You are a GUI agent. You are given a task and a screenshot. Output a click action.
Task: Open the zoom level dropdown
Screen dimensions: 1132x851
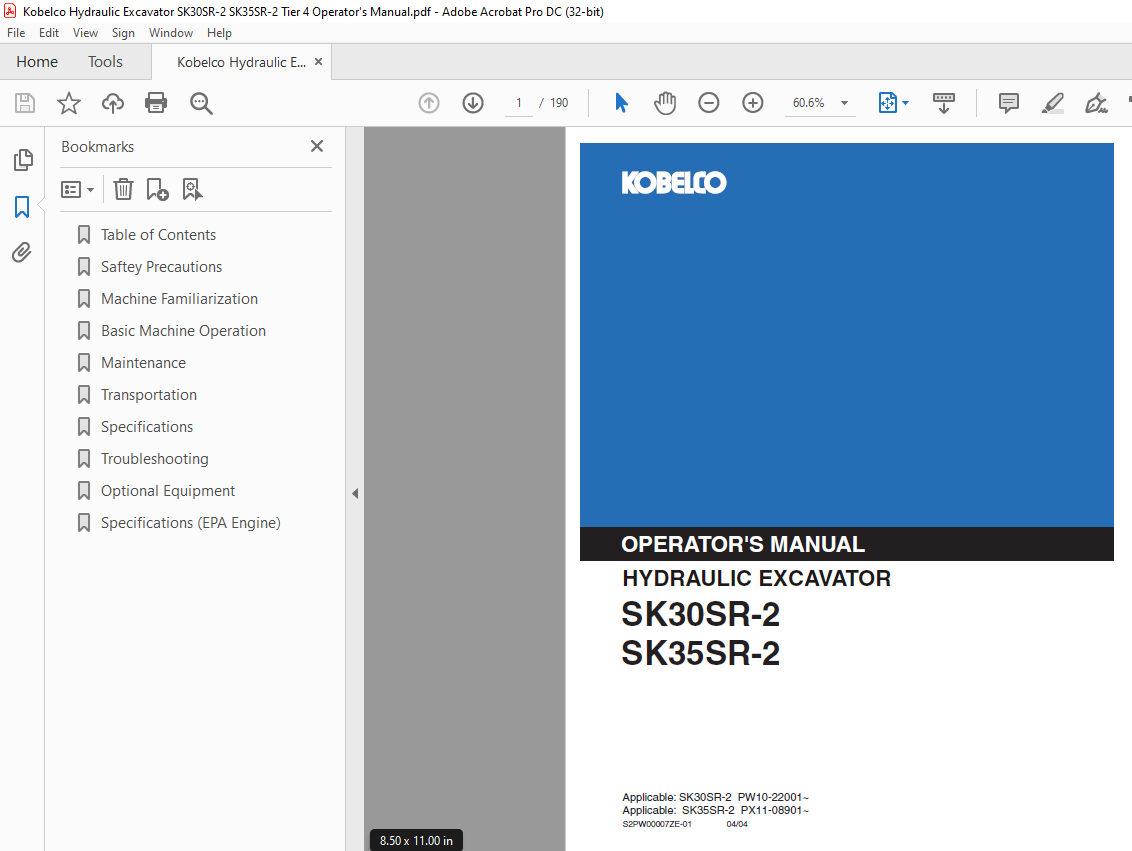tap(844, 103)
